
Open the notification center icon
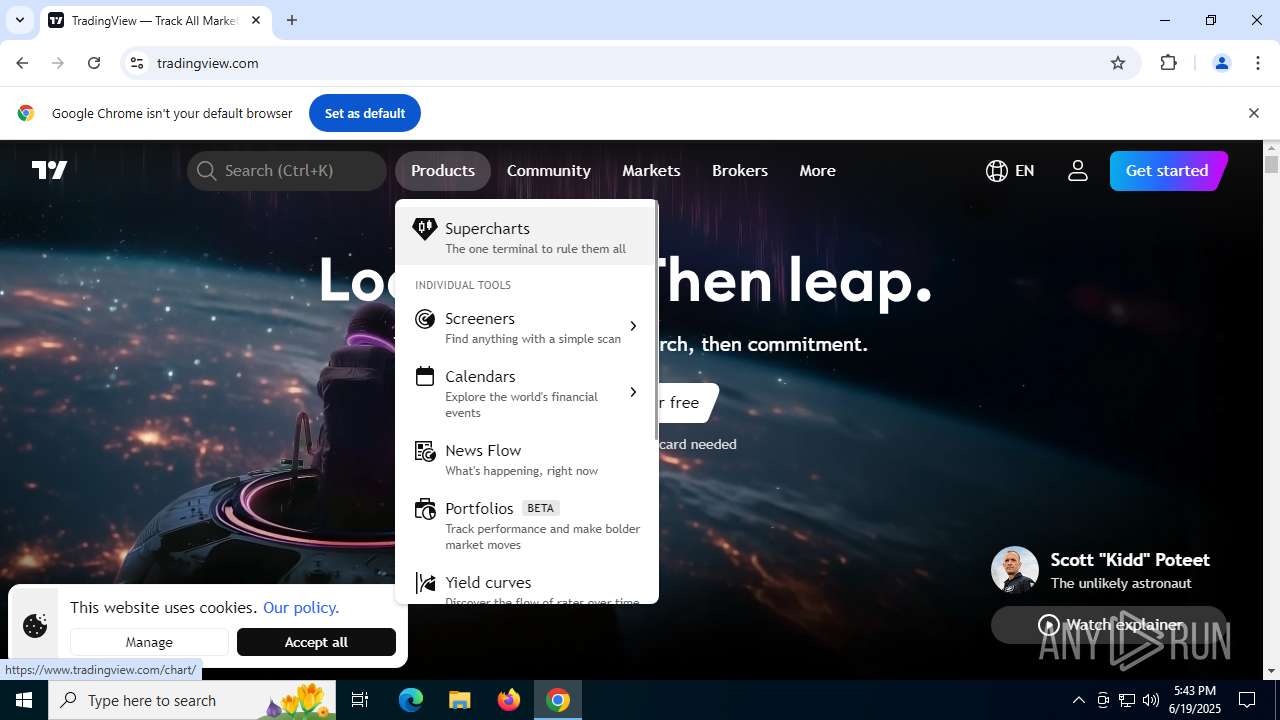pos(1247,700)
